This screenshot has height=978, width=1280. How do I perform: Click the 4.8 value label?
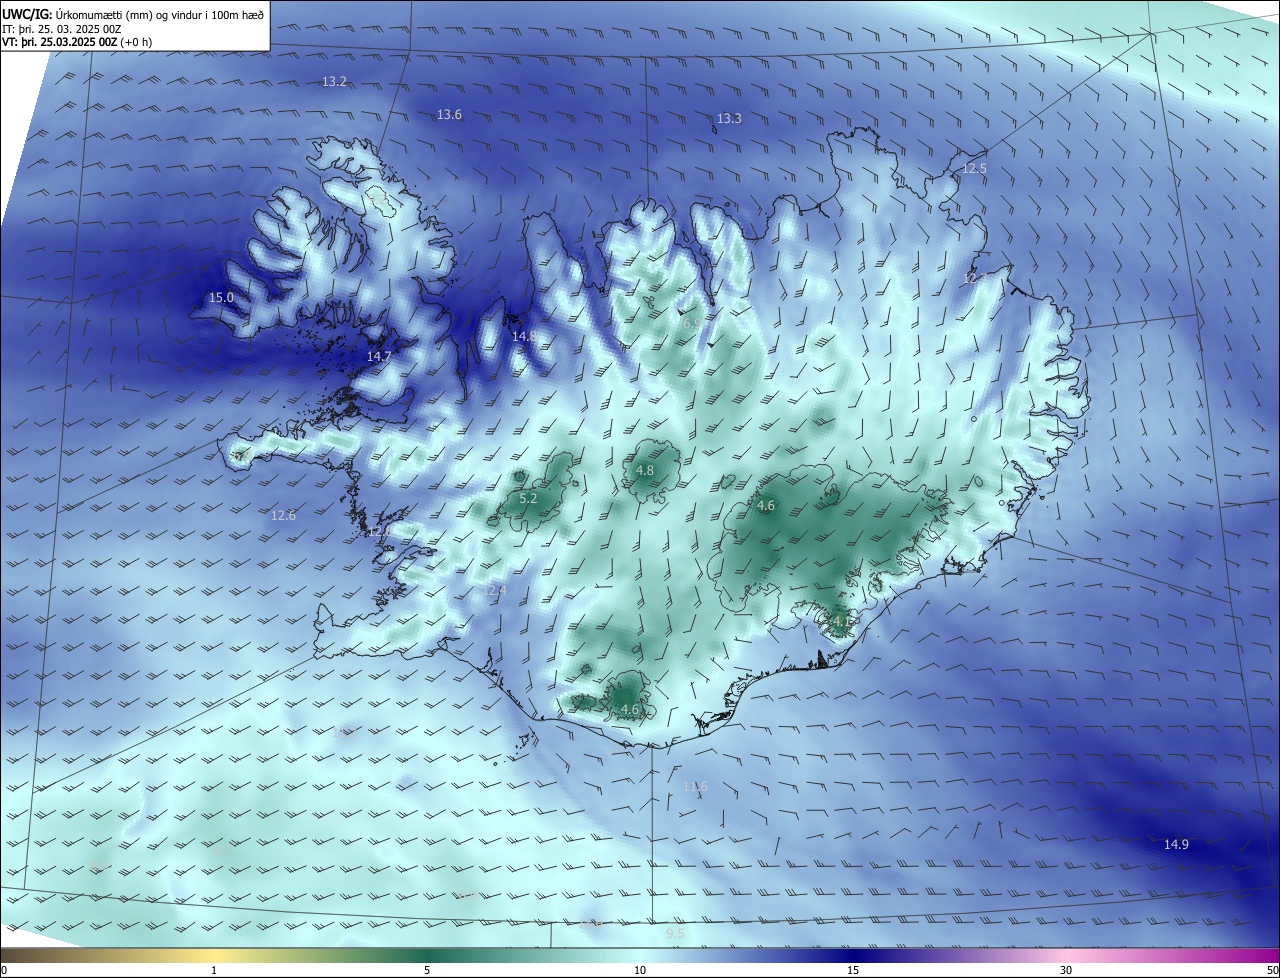coord(645,471)
